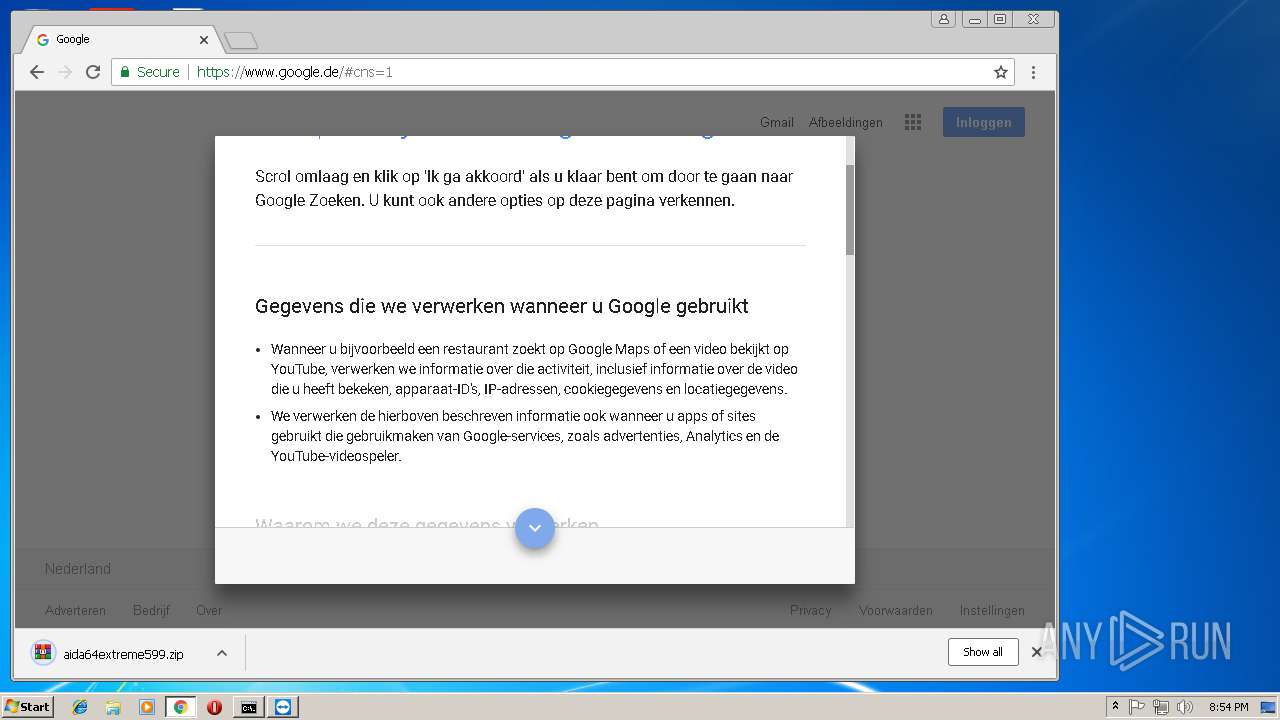Viewport: 1280px width, 720px height.
Task: Open the Afbeeldingen link
Action: click(x=845, y=122)
